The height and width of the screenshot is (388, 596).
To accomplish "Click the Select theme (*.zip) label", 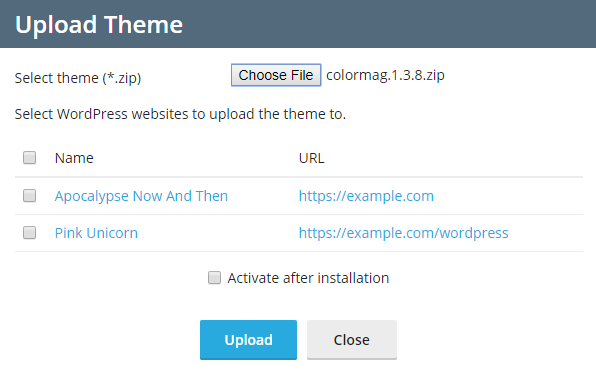I will pos(78,78).
